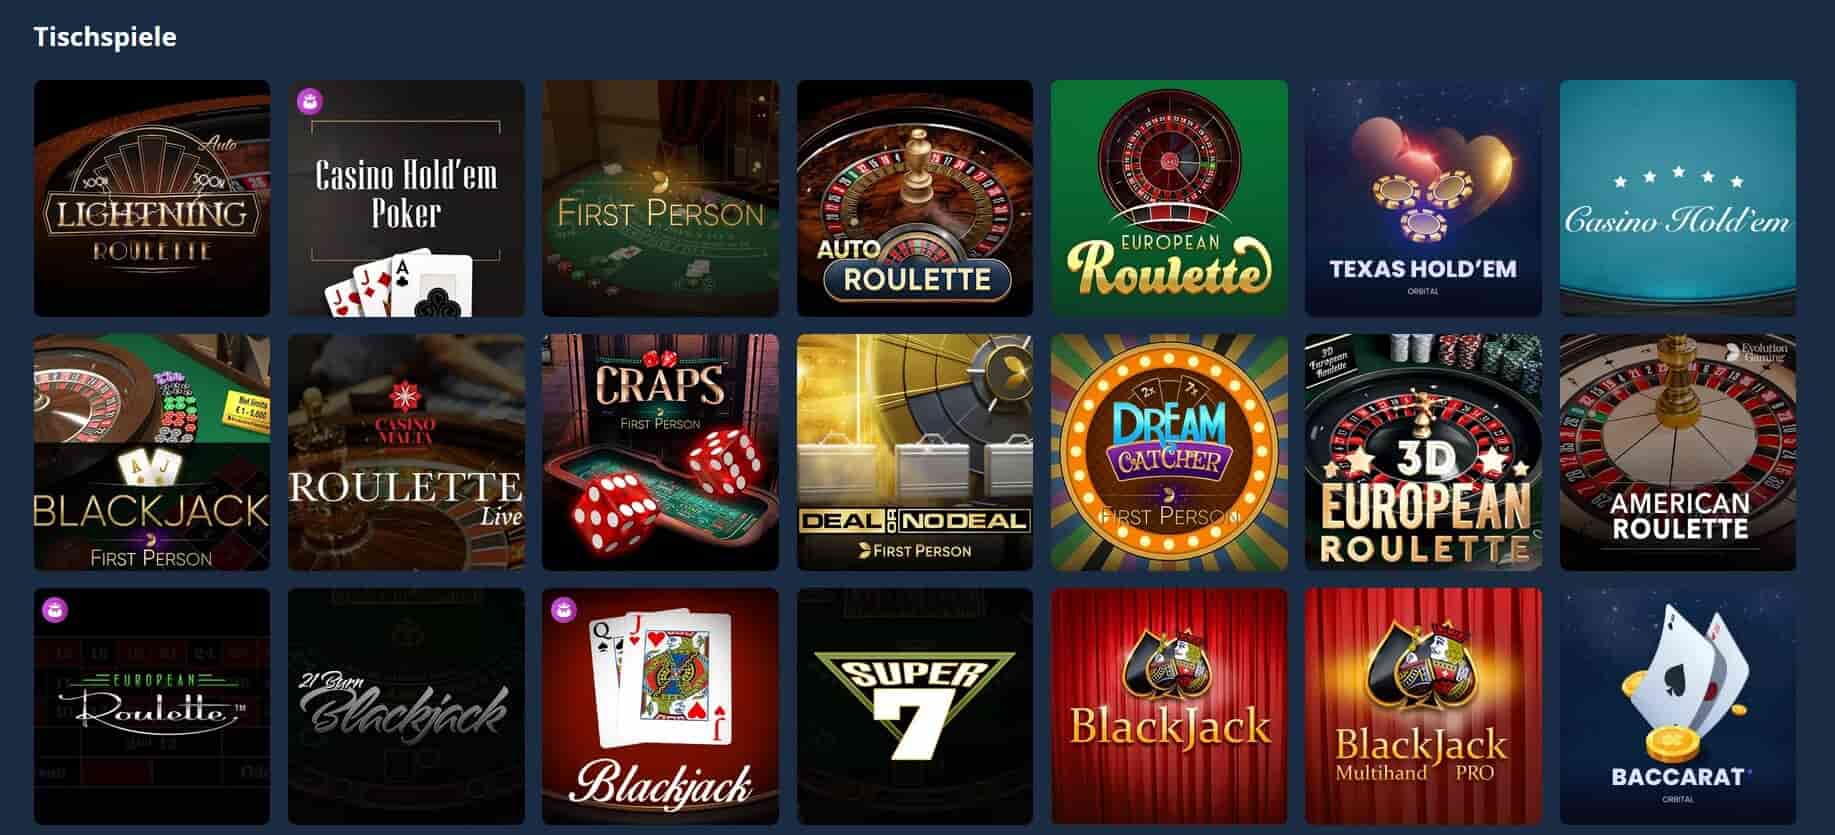
Task: Launch the First Person green table game
Action: coord(660,198)
